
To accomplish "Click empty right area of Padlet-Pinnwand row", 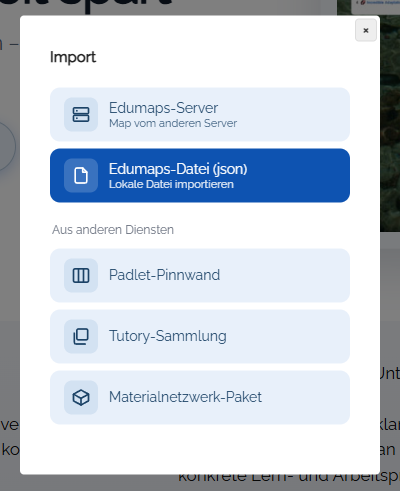I will 293,275.
